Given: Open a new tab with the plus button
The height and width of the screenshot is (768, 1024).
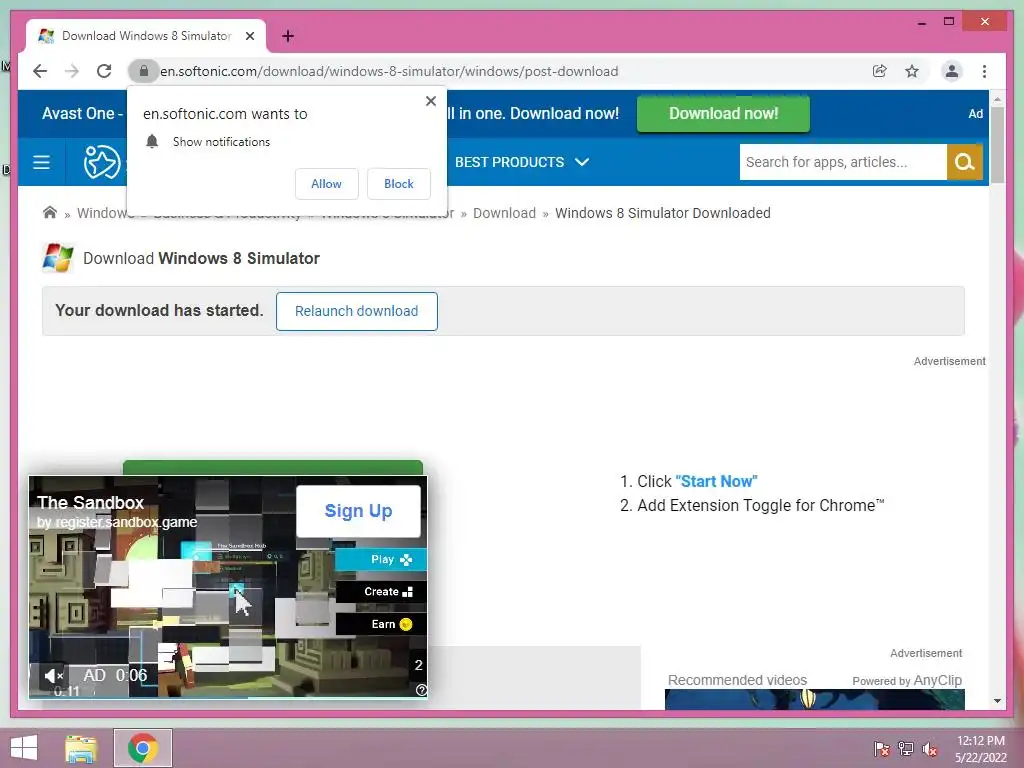Looking at the screenshot, I should 288,36.
